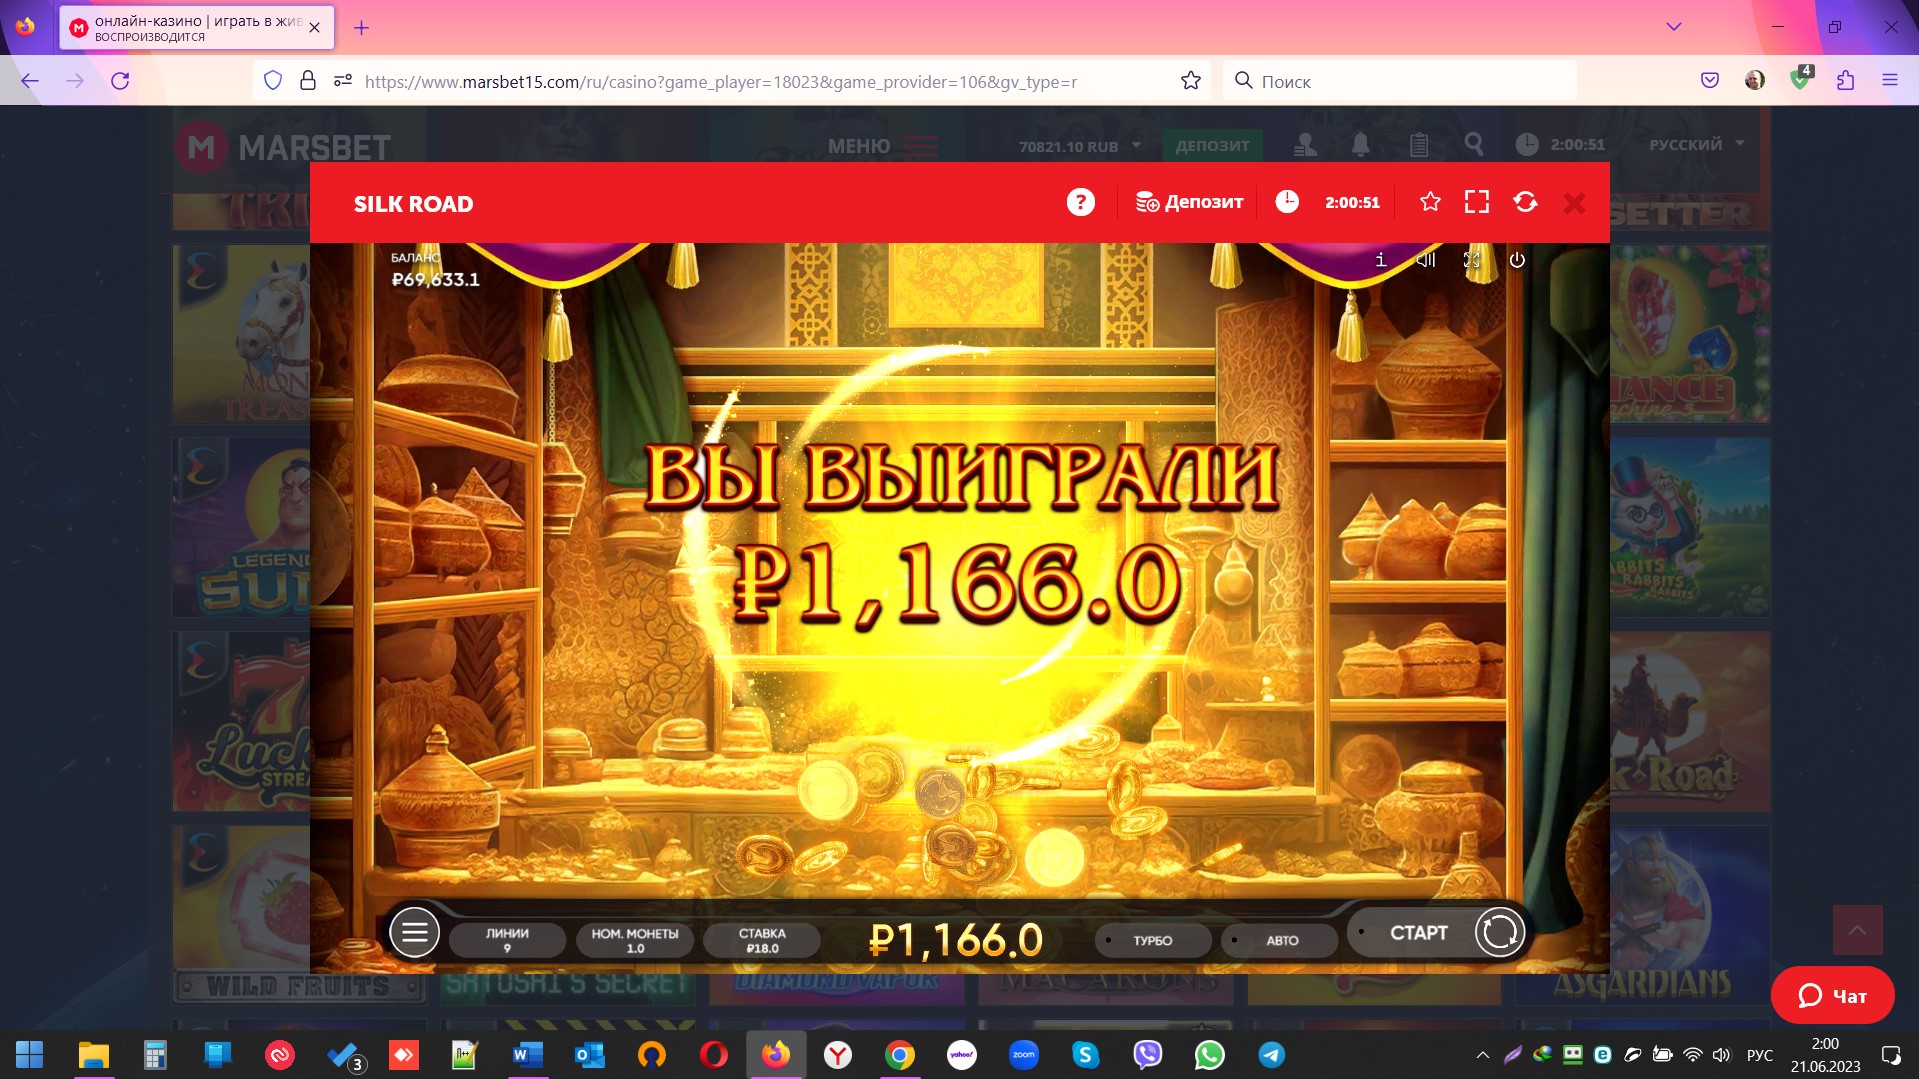Screen dimensions: 1919x1079
Task: Expand the Silk Road game window to fullscreen
Action: pos(1477,202)
